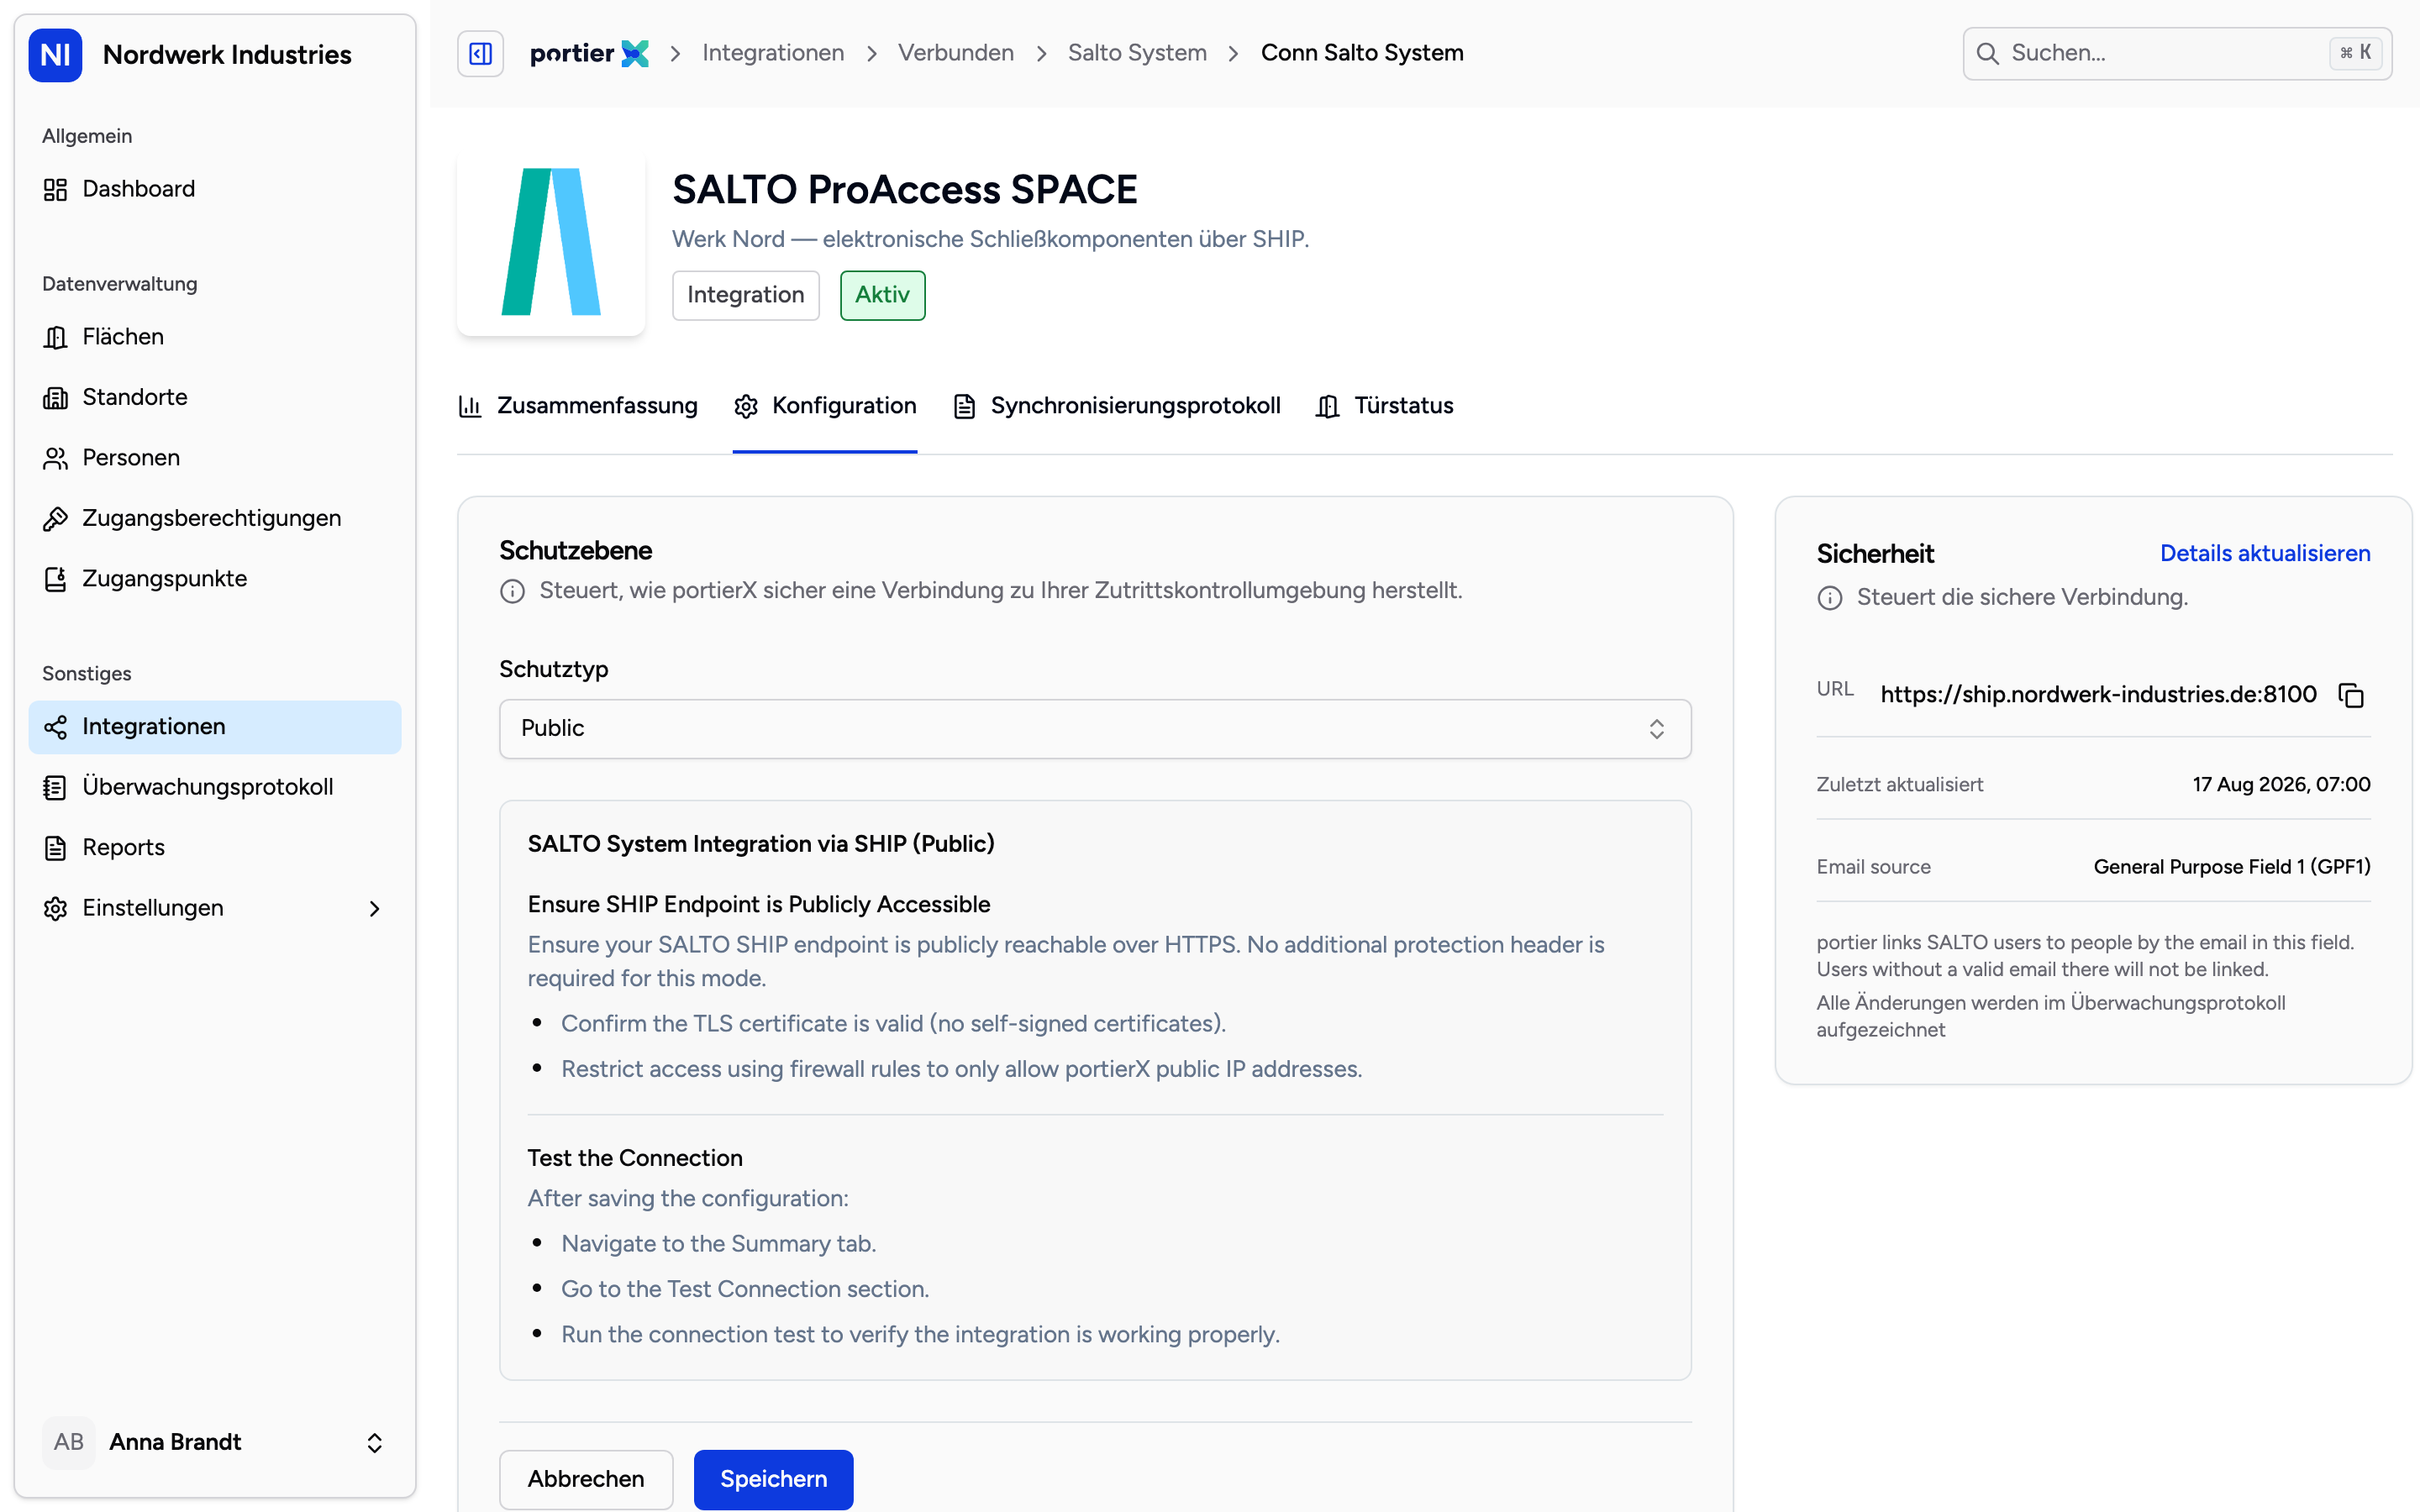This screenshot has width=2420, height=1512.
Task: Click the Personen users icon
Action: click(x=55, y=458)
